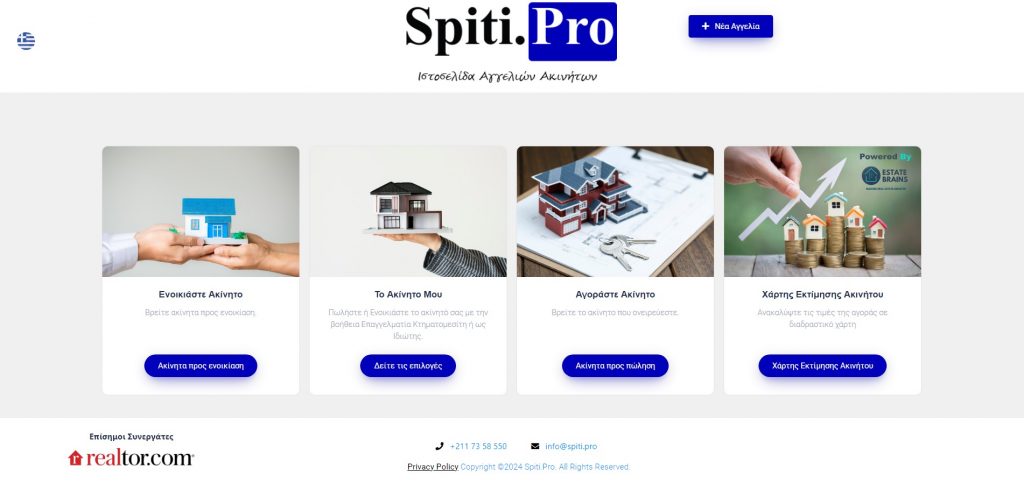Click the house-in-hands rent image
The height and width of the screenshot is (497, 1024).
(200, 212)
